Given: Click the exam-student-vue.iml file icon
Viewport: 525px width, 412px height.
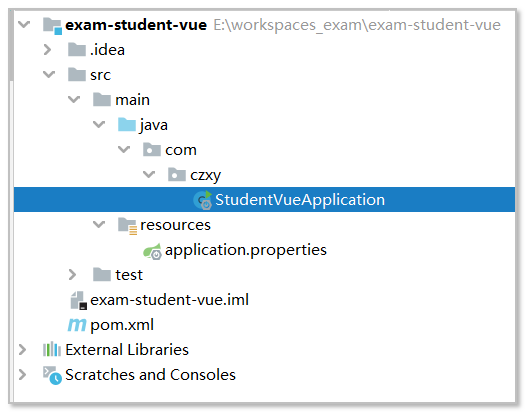Looking at the screenshot, I should point(79,300).
